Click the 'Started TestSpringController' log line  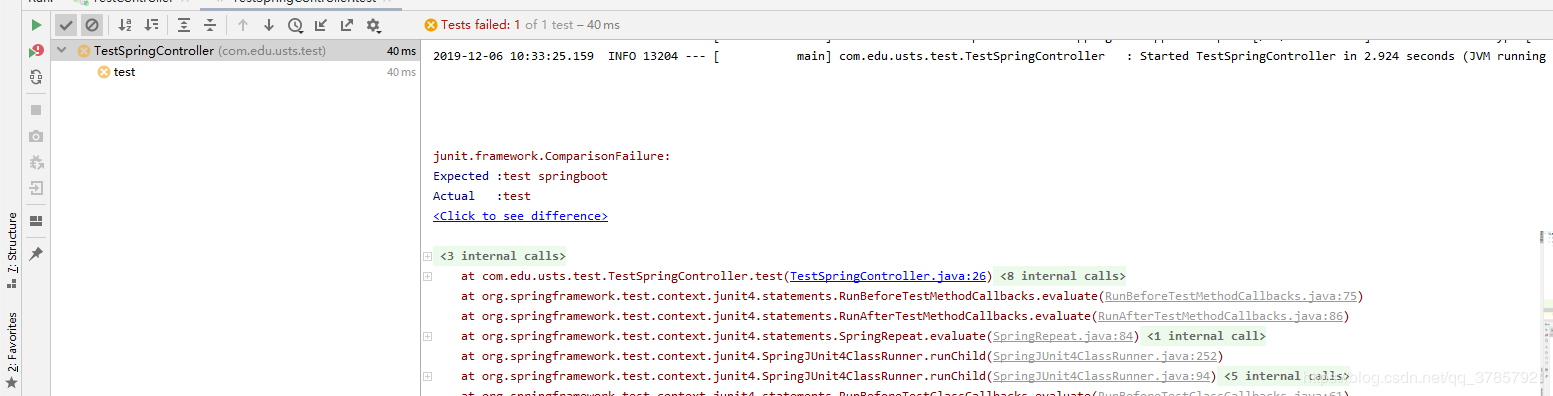click(x=990, y=56)
